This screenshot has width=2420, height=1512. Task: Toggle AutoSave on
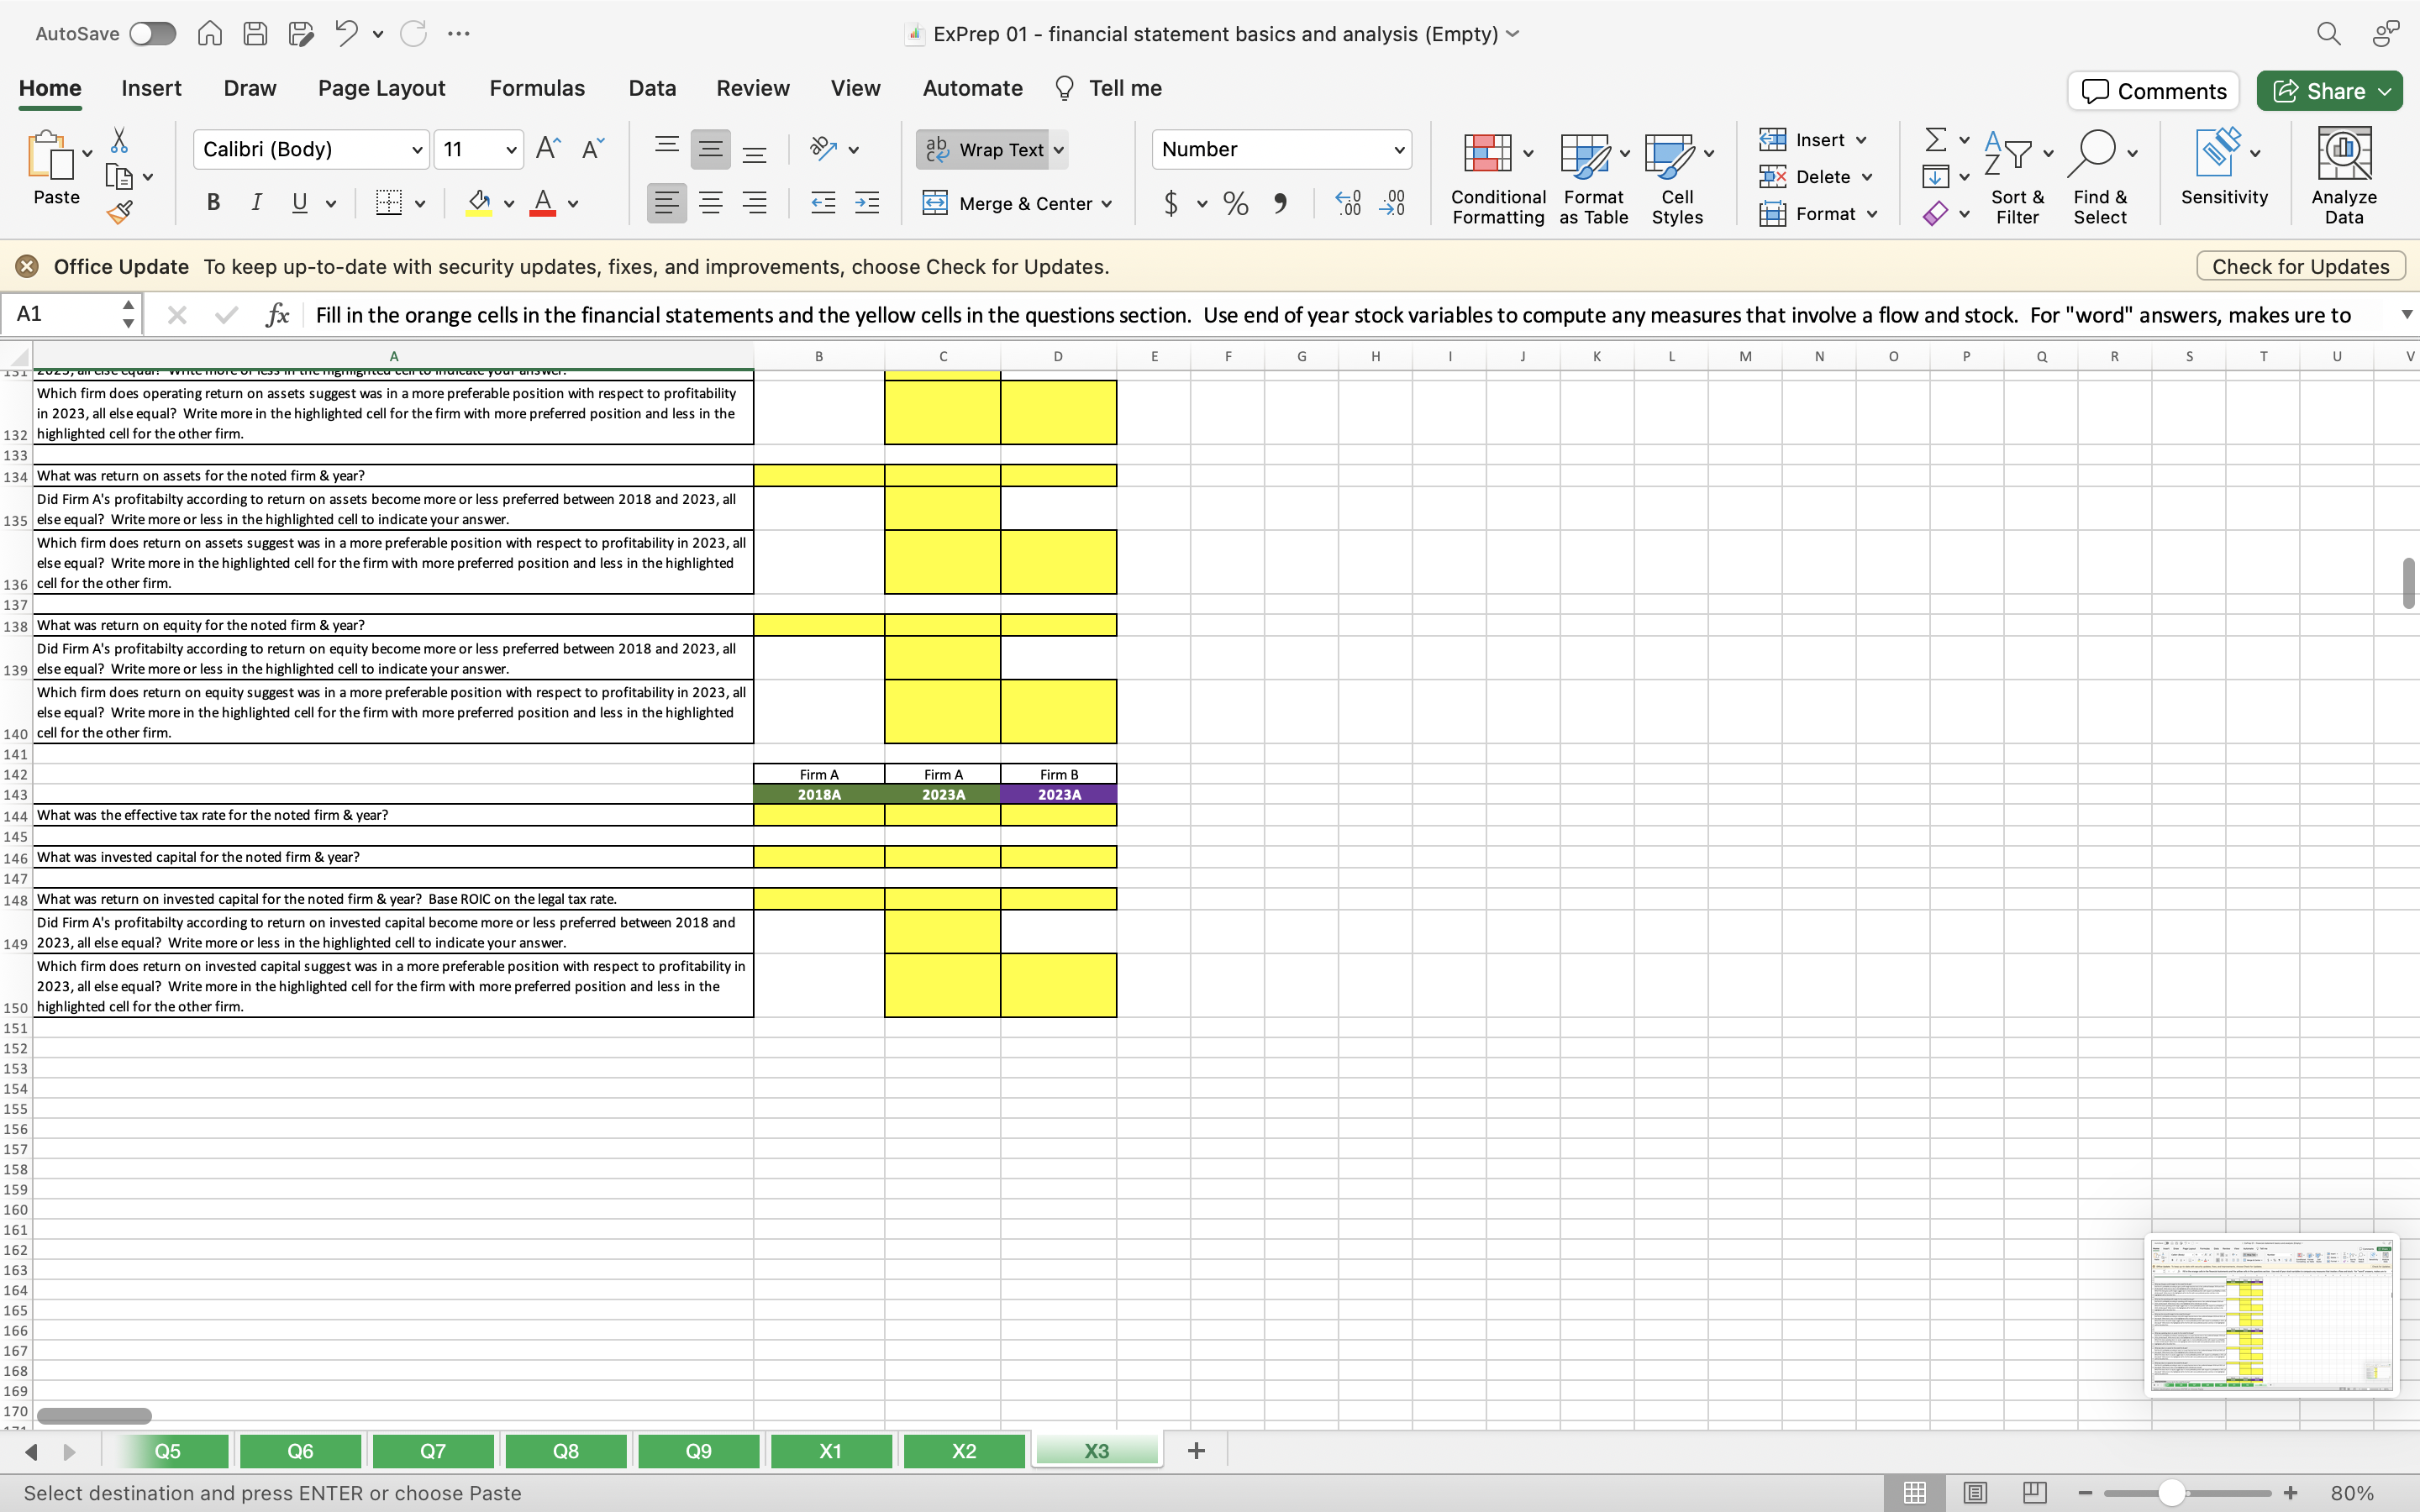(x=152, y=33)
